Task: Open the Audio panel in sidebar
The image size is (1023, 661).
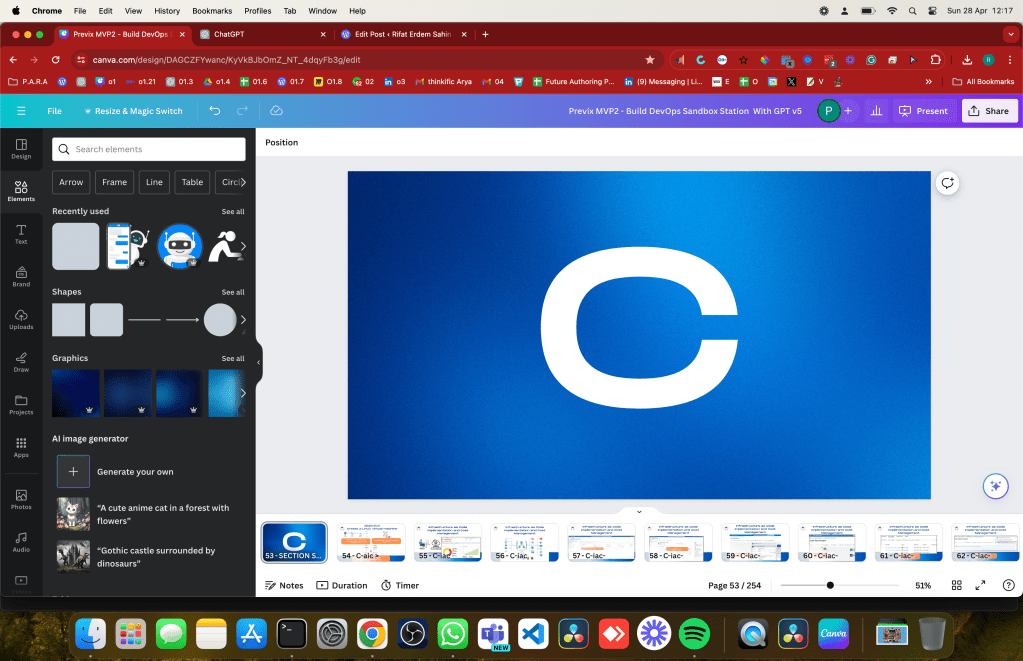Action: [x=21, y=542]
